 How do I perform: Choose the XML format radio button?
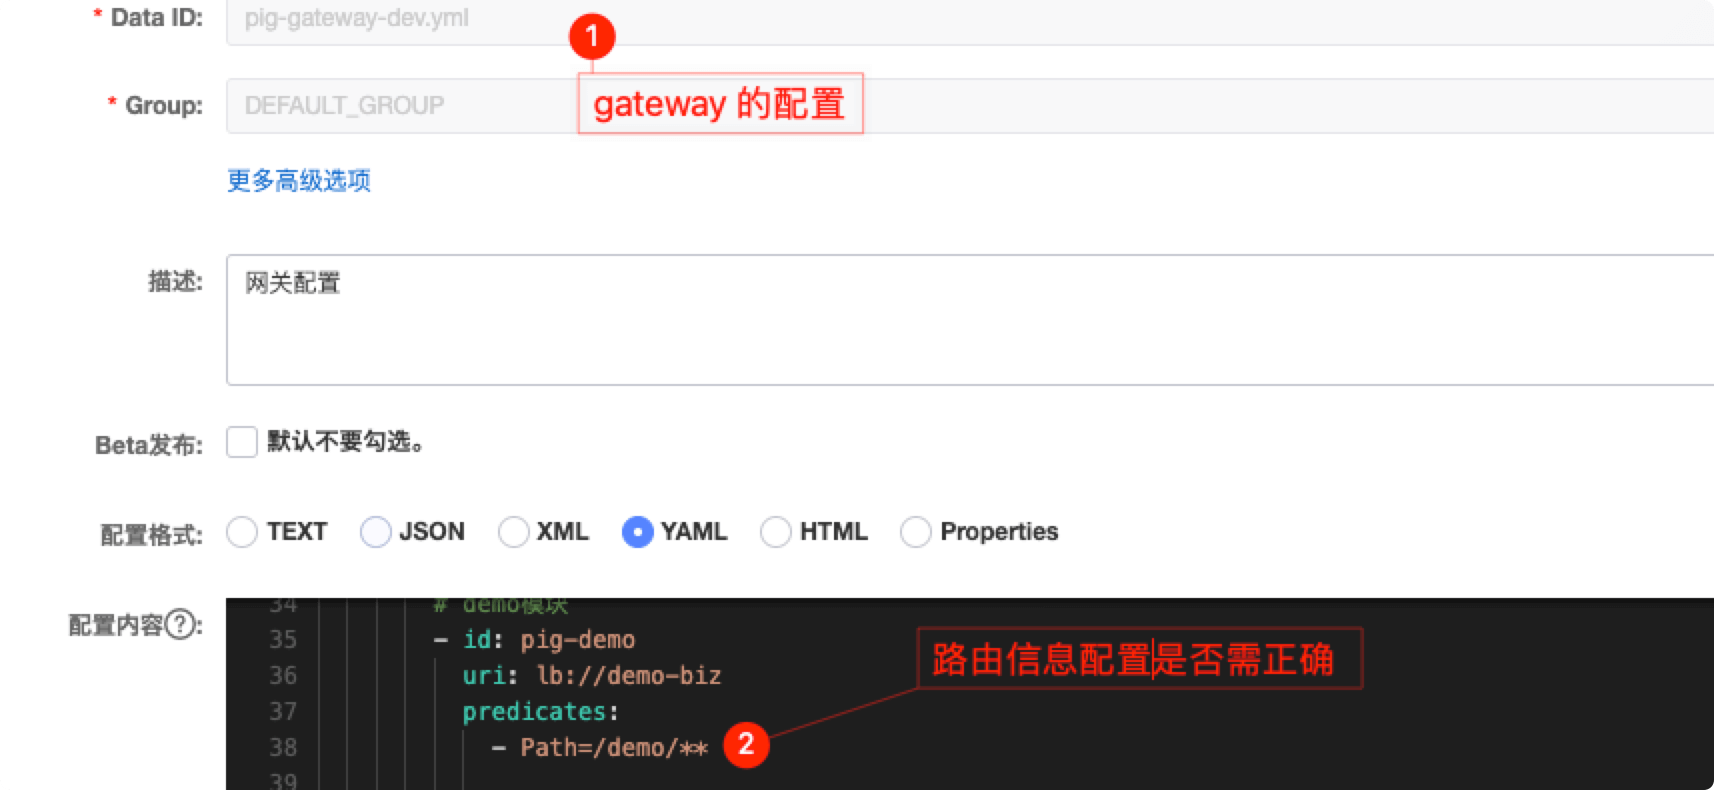513,532
